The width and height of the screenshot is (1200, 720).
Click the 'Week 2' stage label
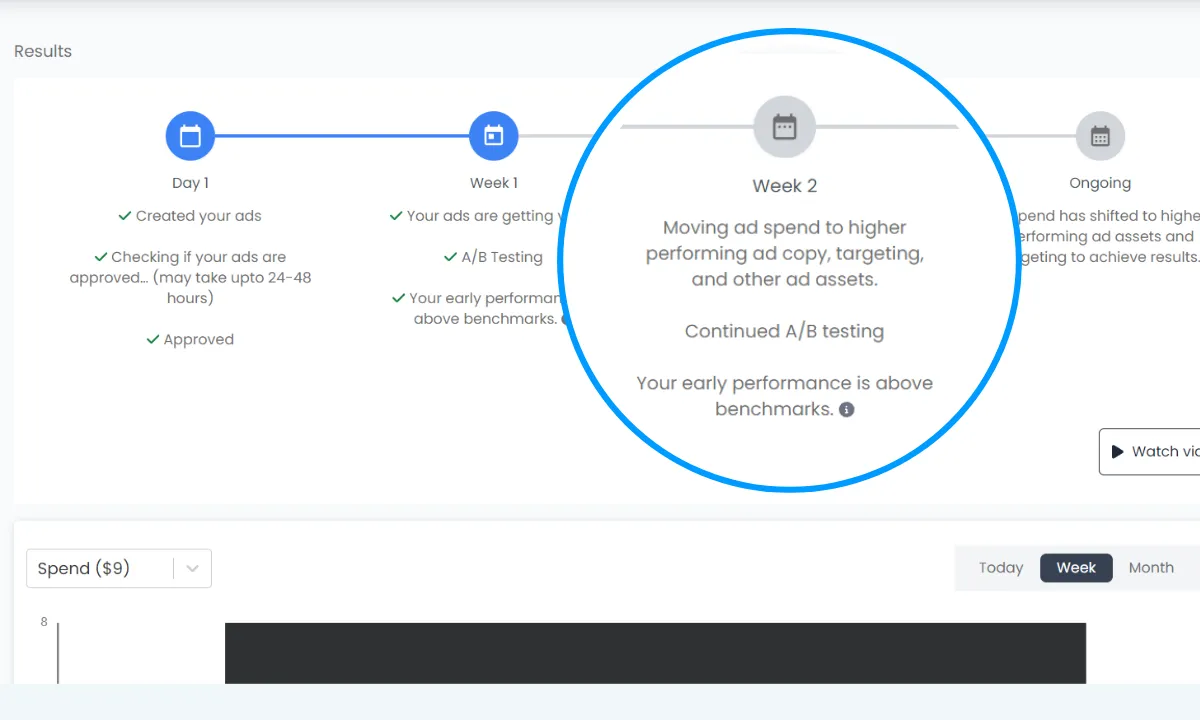(x=785, y=186)
